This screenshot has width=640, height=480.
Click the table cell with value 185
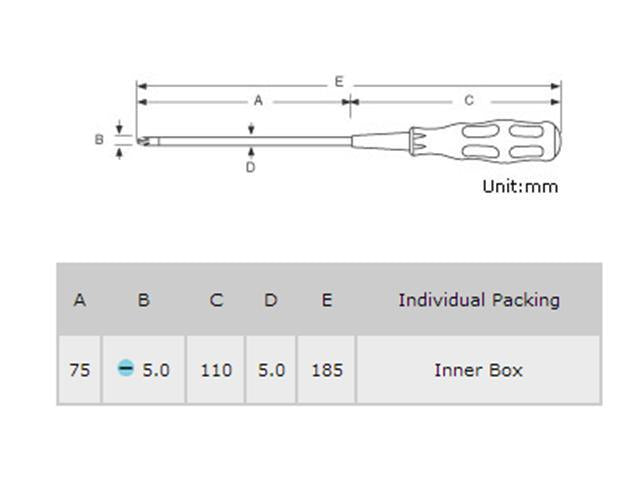(326, 370)
